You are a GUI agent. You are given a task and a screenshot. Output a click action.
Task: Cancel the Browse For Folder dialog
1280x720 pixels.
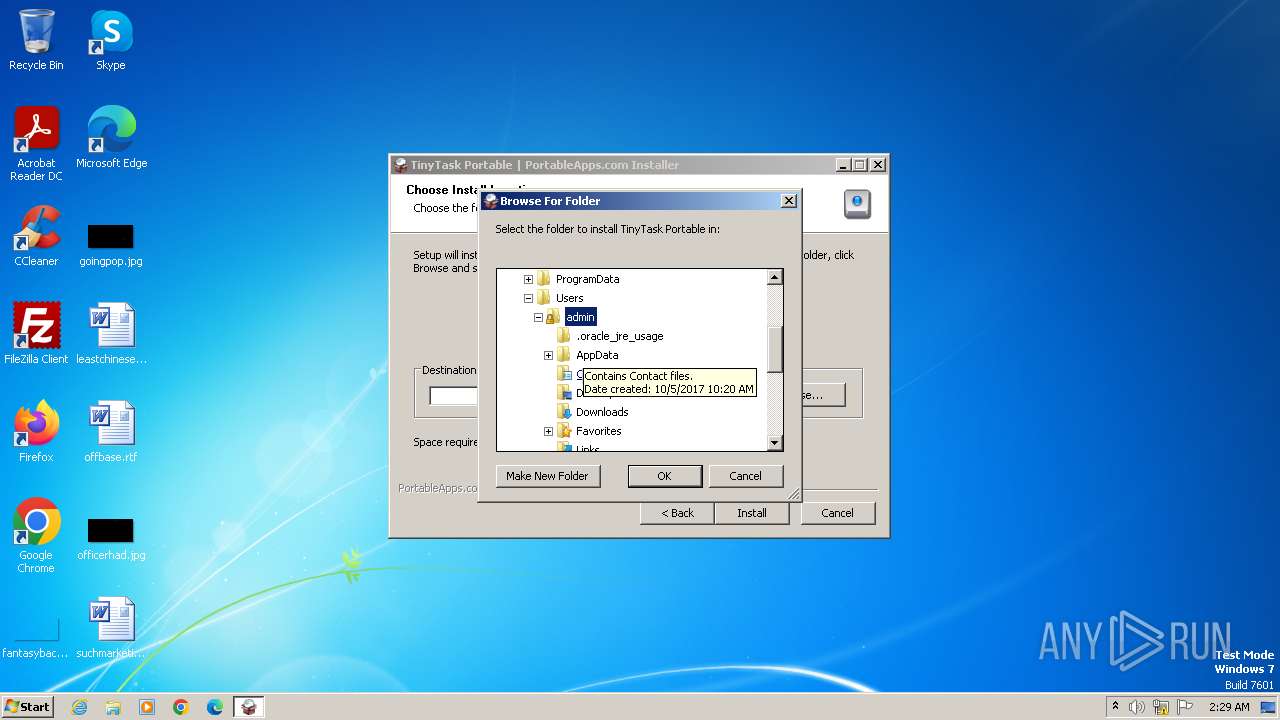tap(745, 476)
